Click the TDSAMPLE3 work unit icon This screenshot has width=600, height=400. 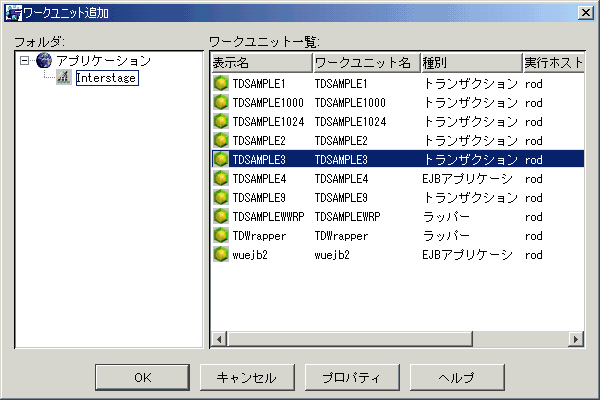point(221,159)
